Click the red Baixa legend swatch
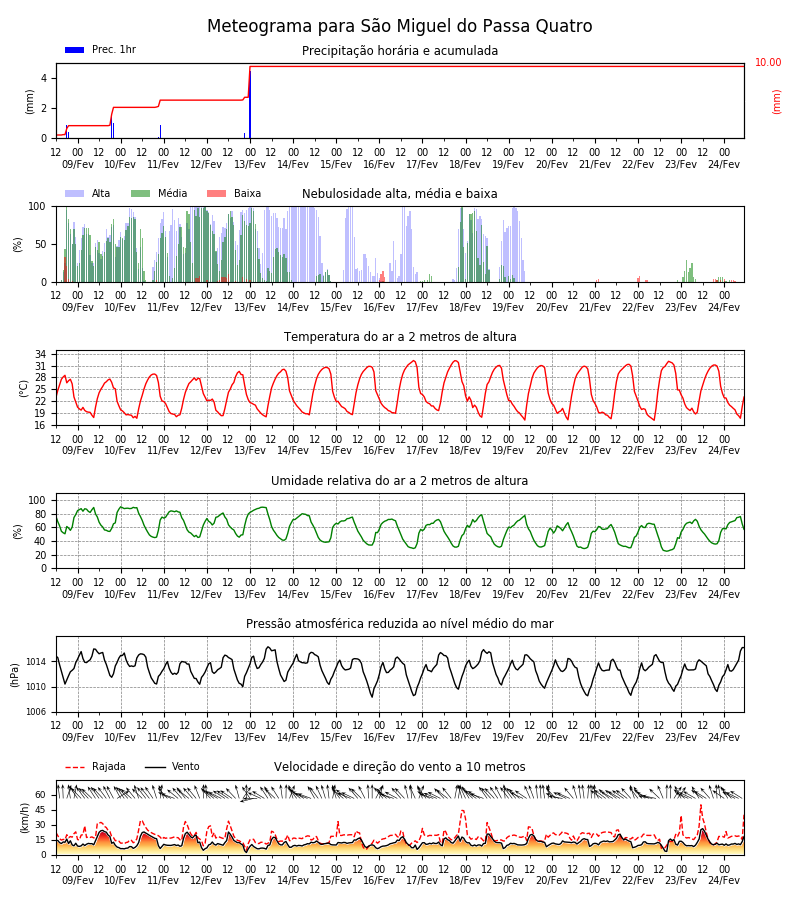800x900 pixels. (x=216, y=193)
